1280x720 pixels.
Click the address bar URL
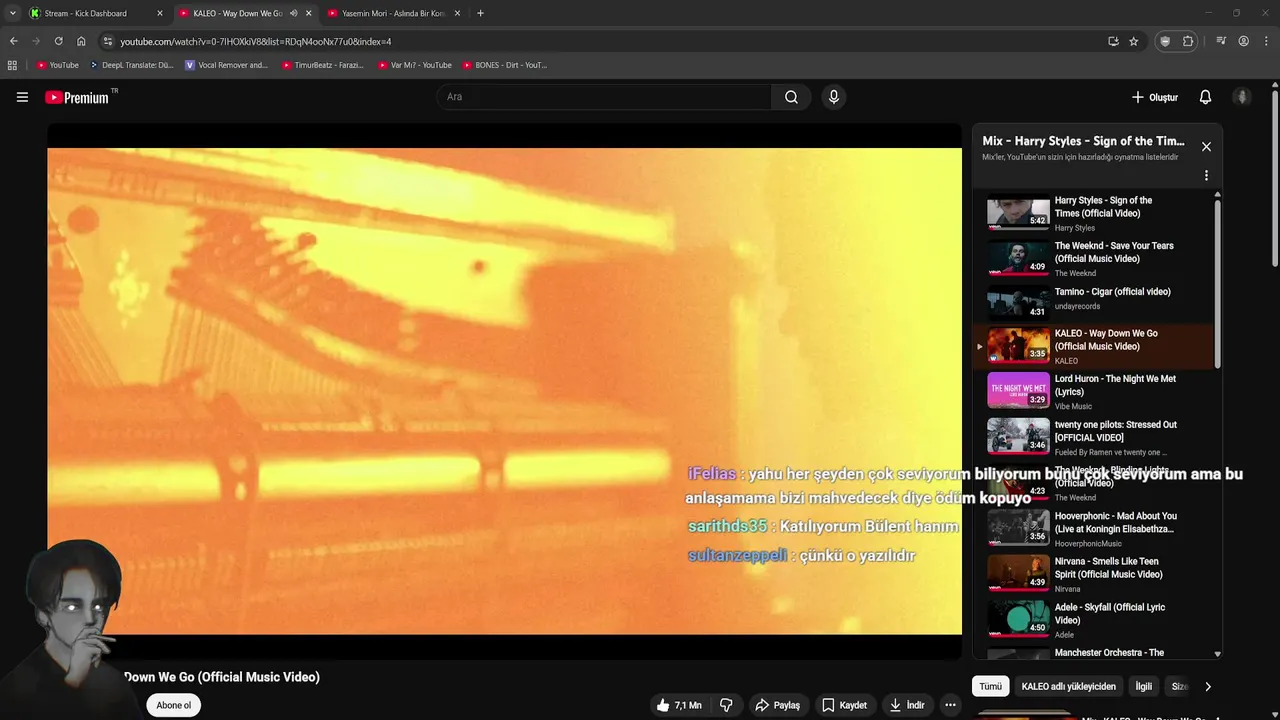[x=256, y=41]
